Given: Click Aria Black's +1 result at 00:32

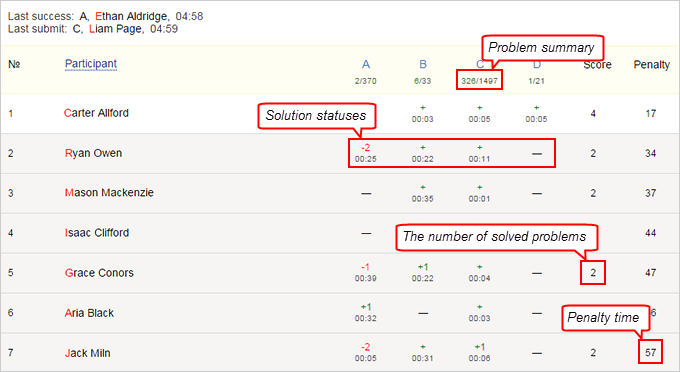Looking at the screenshot, I should tap(366, 313).
